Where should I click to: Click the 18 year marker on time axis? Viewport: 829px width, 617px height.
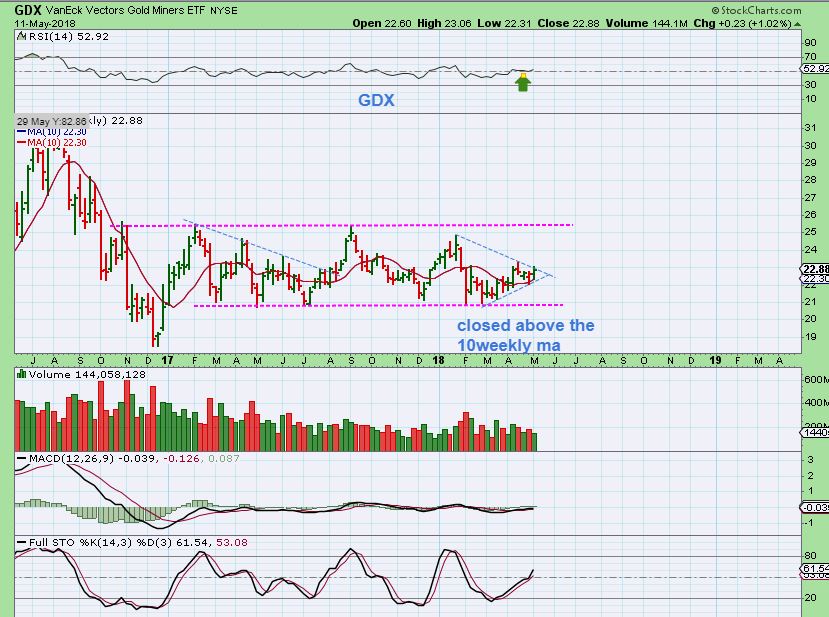[438, 360]
